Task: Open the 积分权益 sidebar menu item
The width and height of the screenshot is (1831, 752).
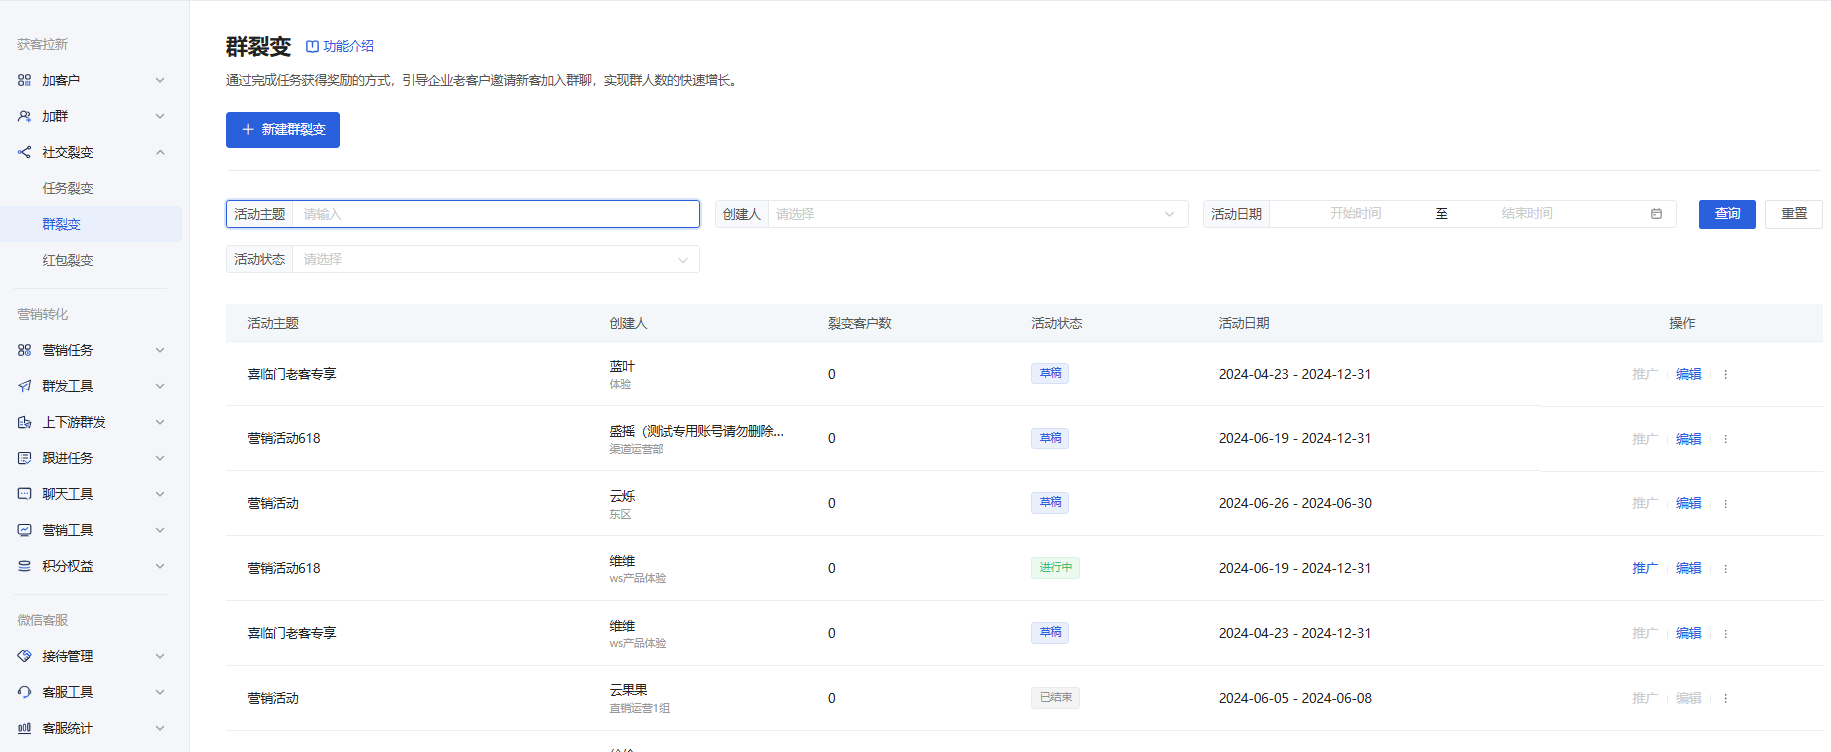Action: (x=92, y=566)
